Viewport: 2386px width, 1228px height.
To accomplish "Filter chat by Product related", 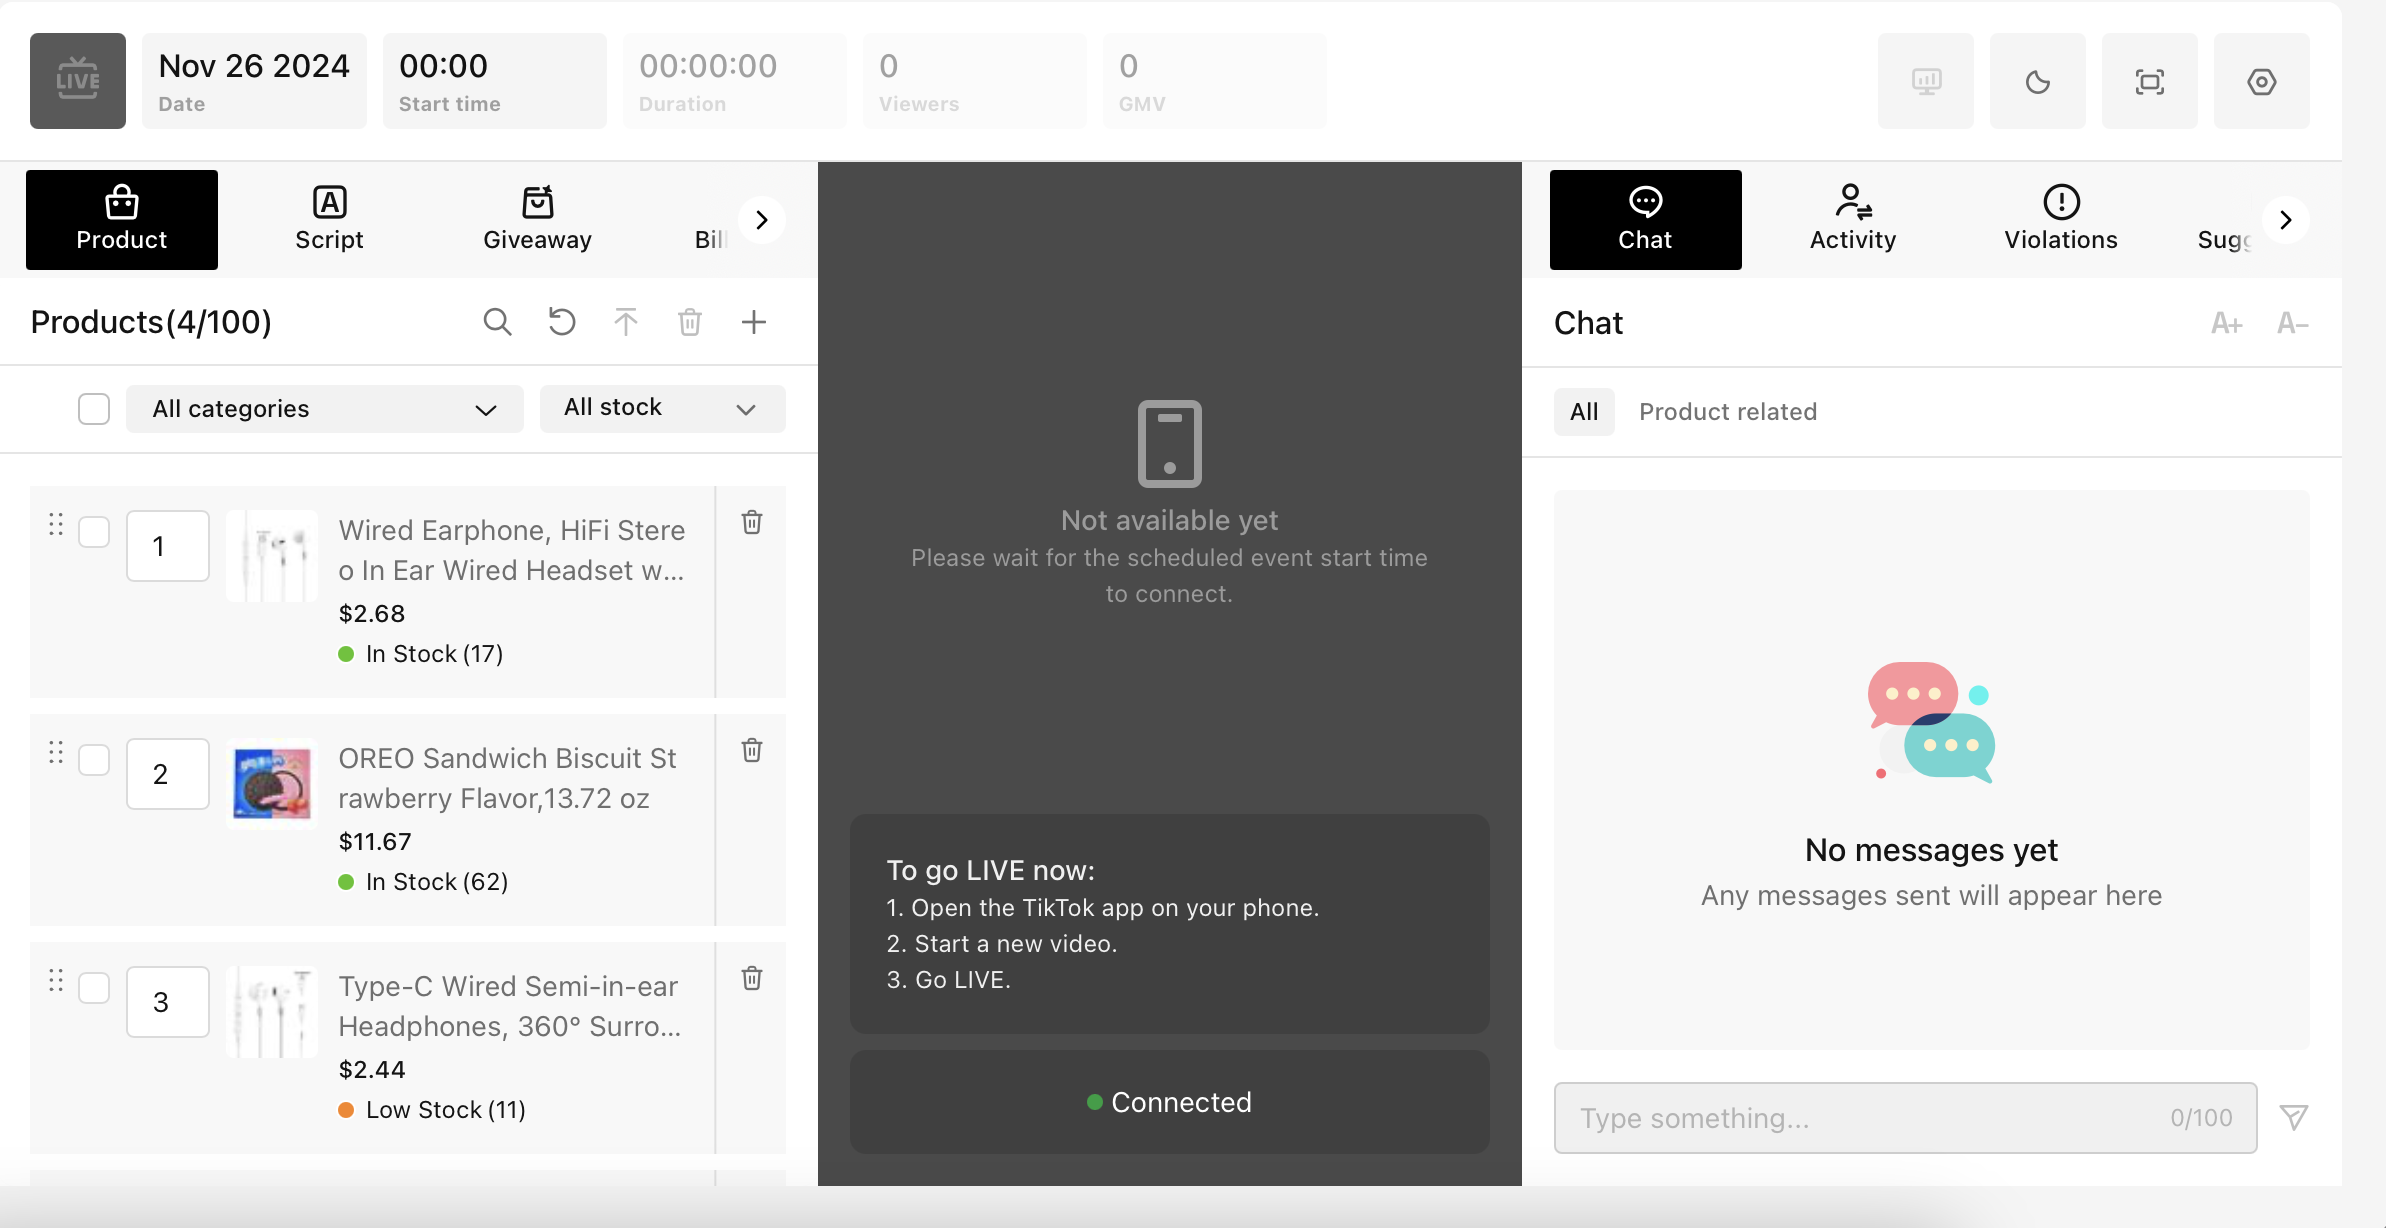I will [x=1727, y=412].
